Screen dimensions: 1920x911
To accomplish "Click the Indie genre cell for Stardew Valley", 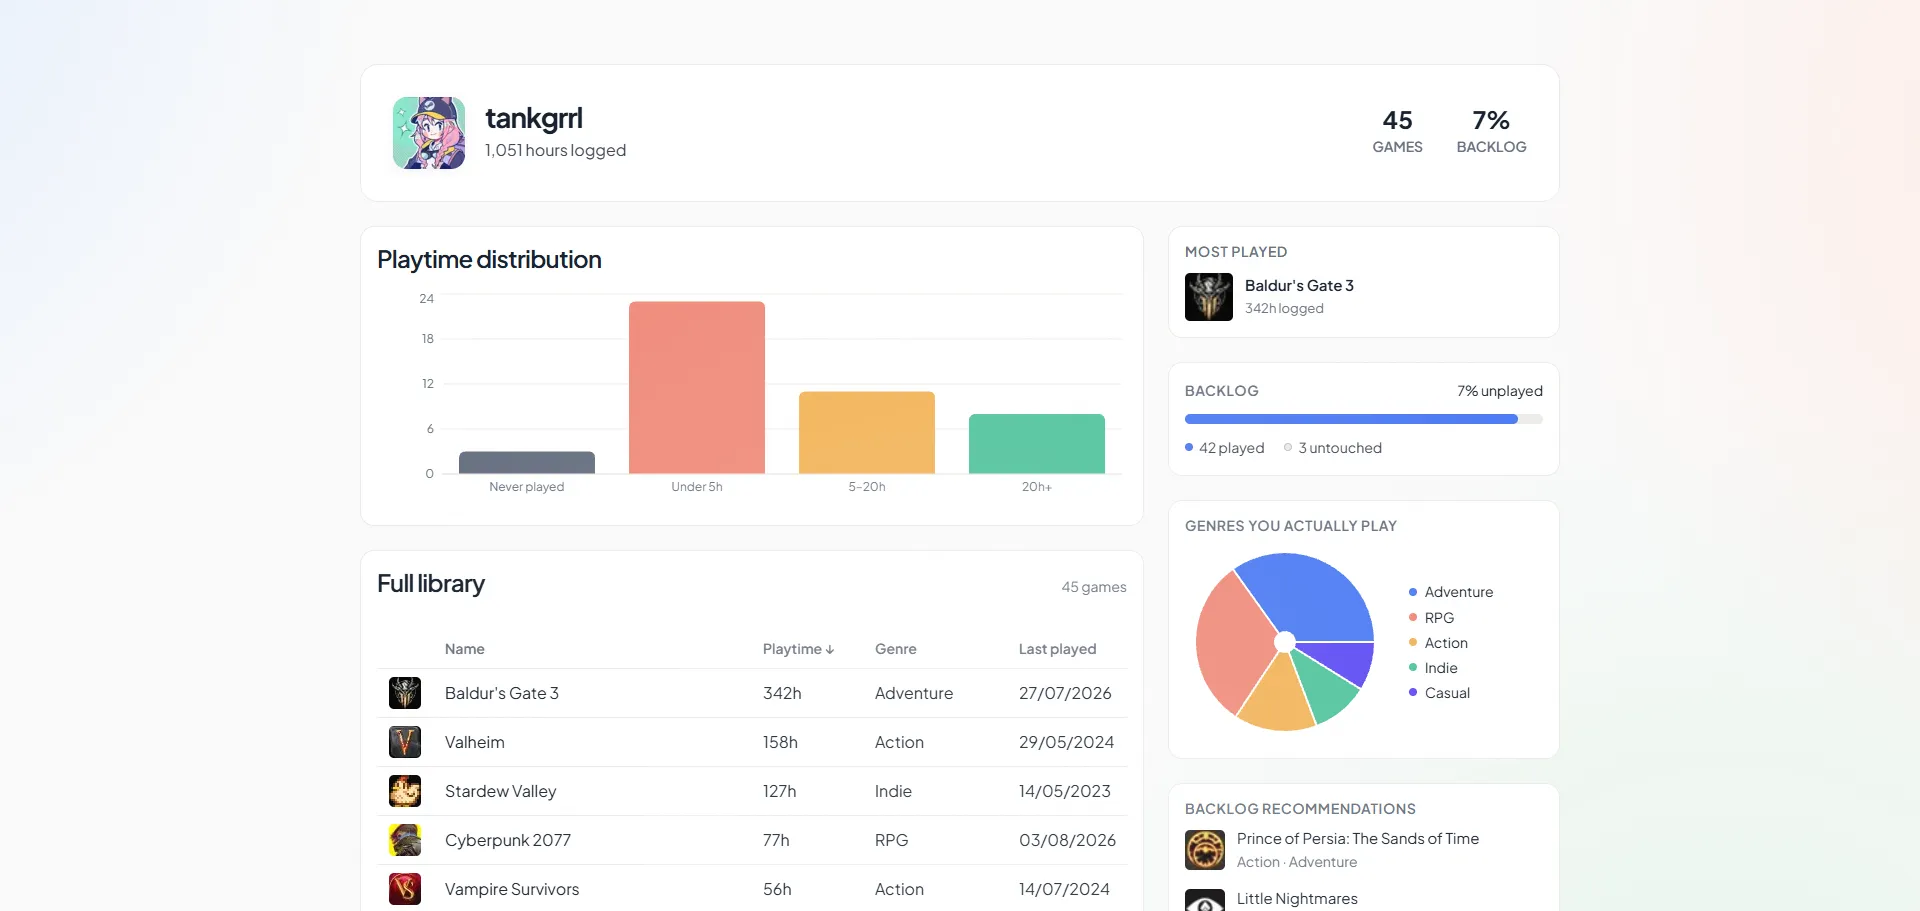I will (x=893, y=791).
